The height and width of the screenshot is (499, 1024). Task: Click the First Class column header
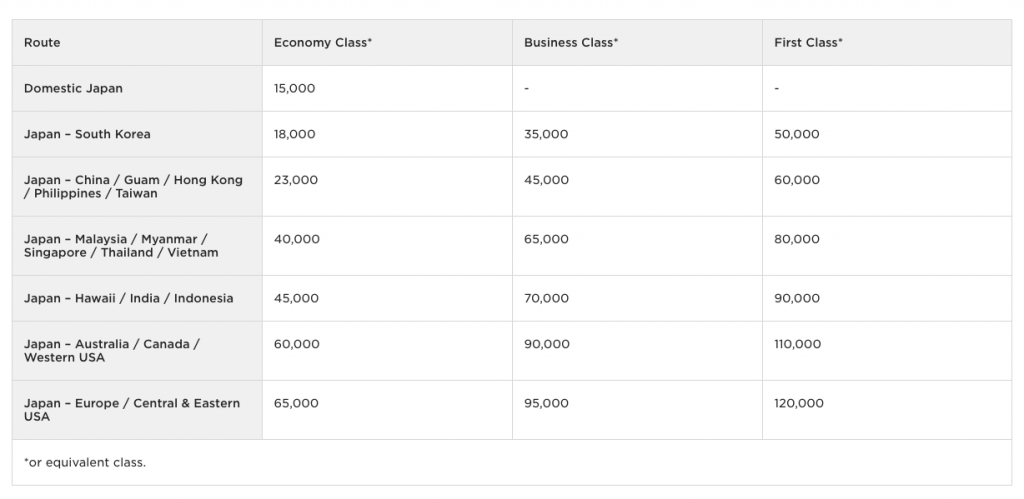coord(808,43)
